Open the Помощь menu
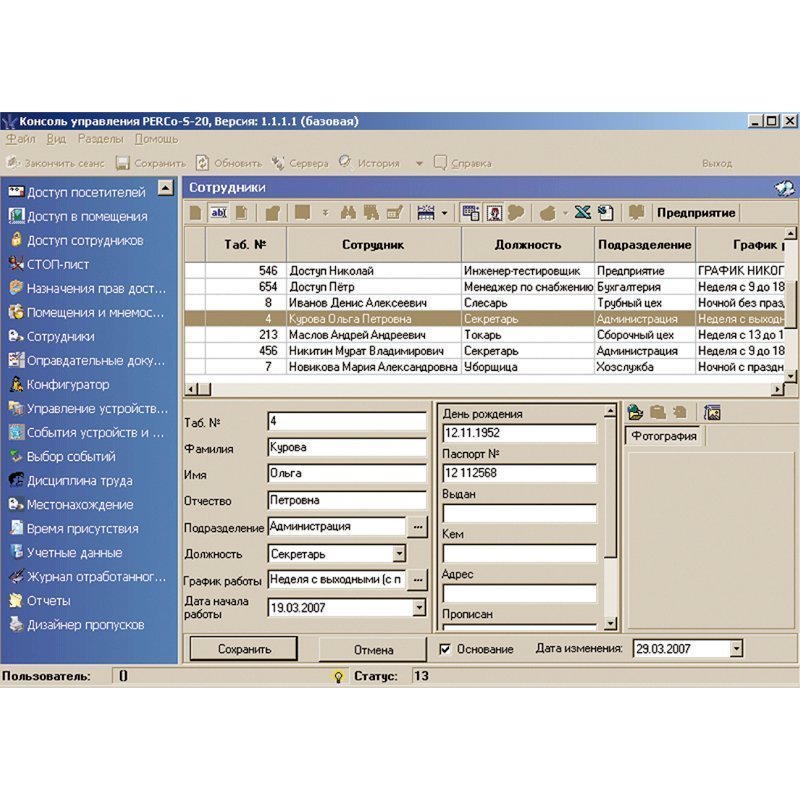The height and width of the screenshot is (800, 800). [157, 139]
